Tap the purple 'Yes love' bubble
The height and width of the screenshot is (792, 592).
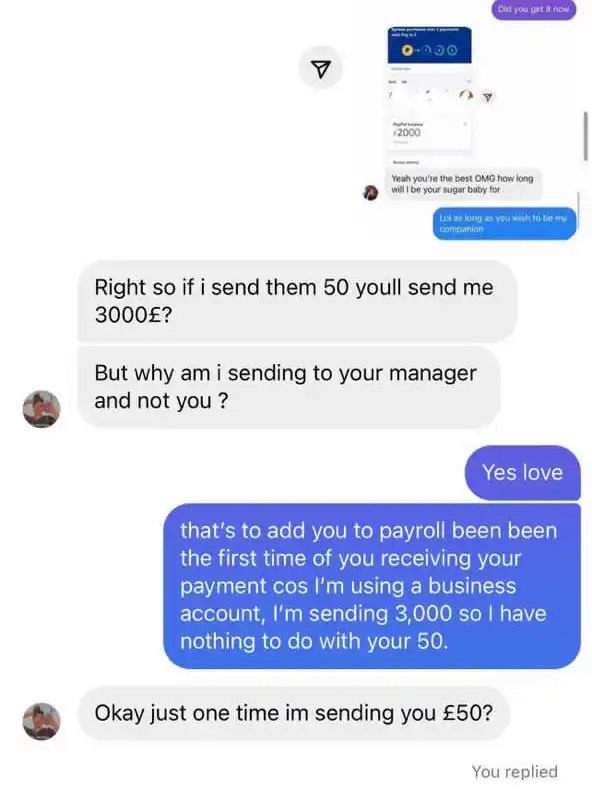coord(522,473)
